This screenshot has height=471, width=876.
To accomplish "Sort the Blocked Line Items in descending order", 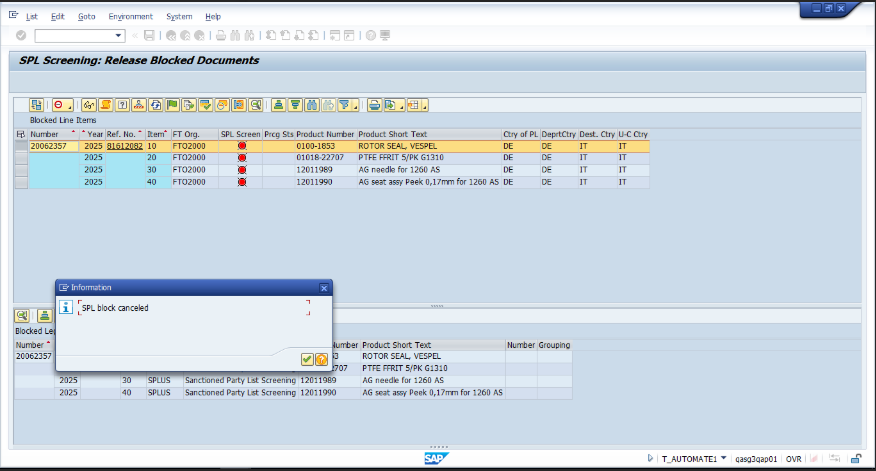I will [295, 105].
